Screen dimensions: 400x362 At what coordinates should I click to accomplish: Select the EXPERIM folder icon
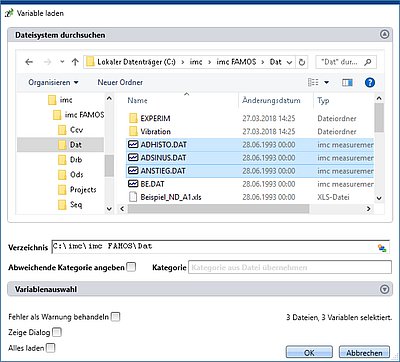133,118
